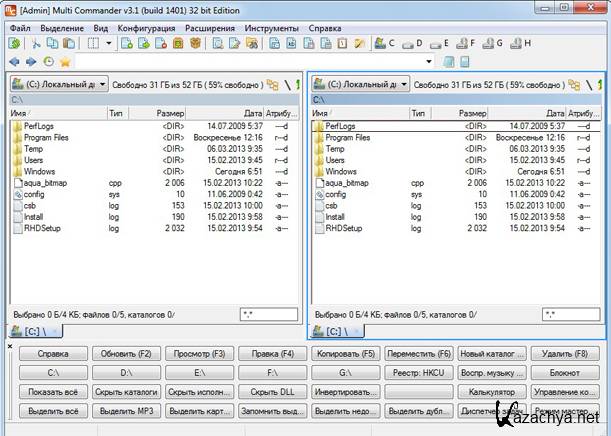Click the scissors Cut icon in toolbar
Image resolution: width=611 pixels, height=436 pixels.
[37, 44]
